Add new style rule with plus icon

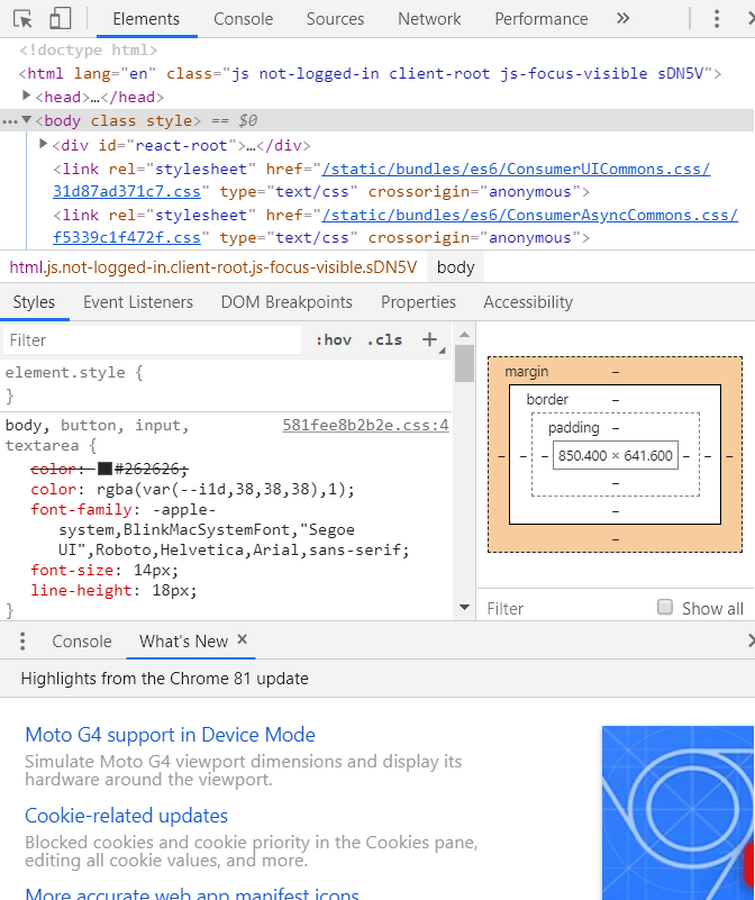tap(429, 340)
